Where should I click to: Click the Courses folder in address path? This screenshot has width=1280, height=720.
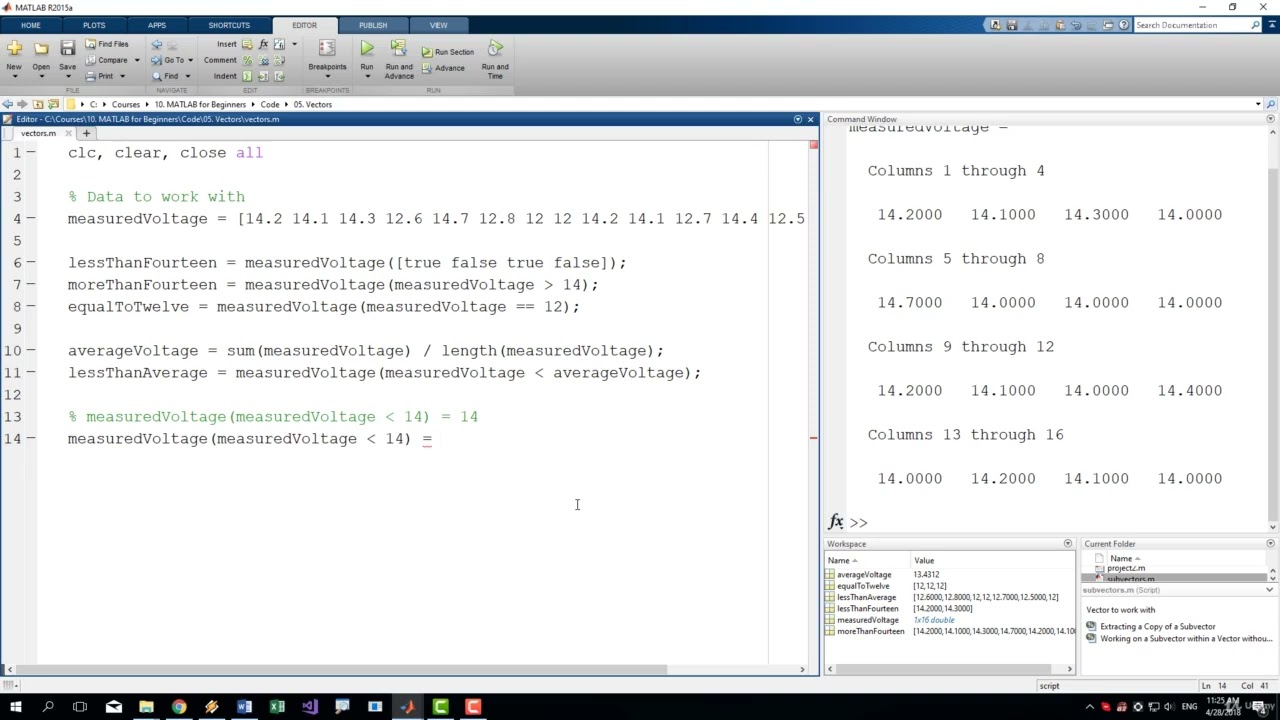[126, 104]
